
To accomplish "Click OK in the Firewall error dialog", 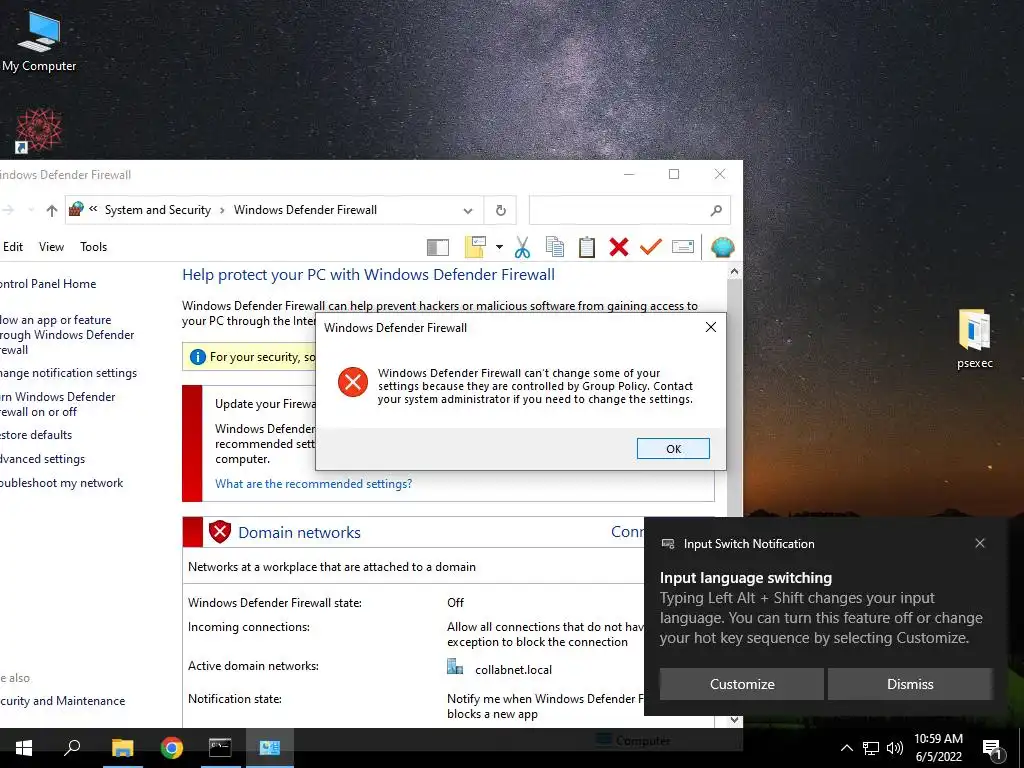I will tap(673, 449).
